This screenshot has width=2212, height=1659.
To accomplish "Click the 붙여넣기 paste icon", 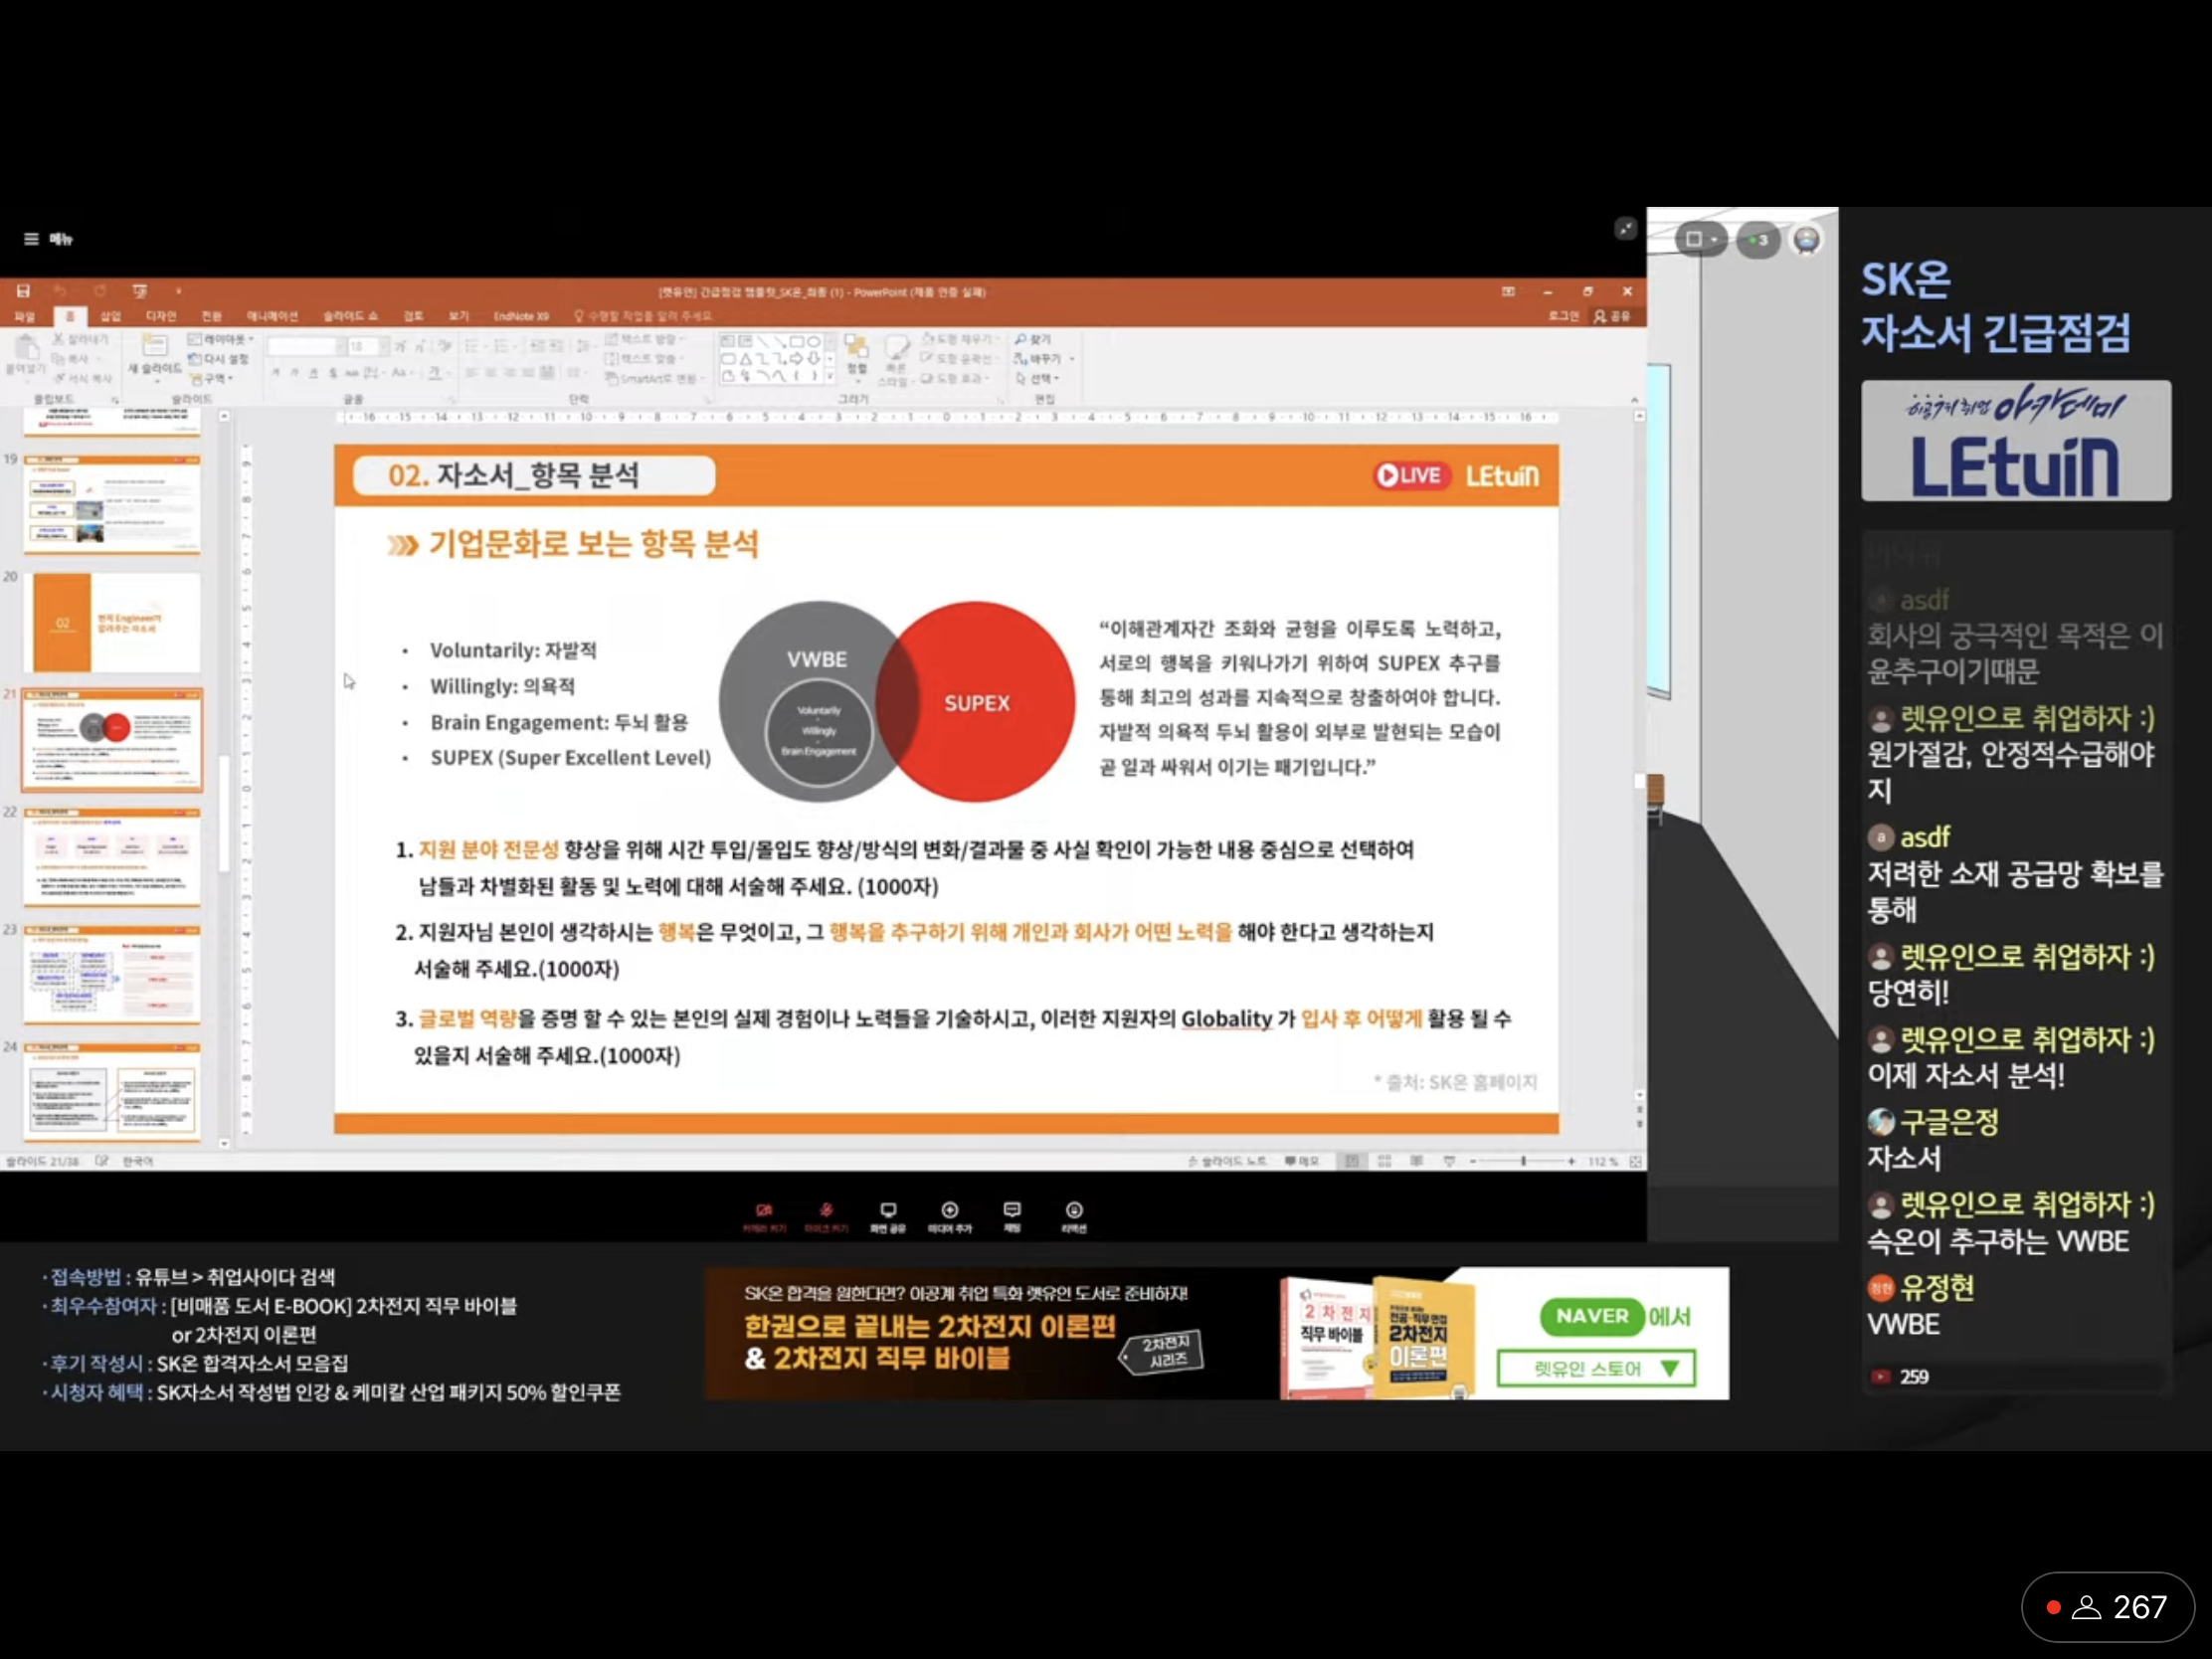I will pos(26,356).
